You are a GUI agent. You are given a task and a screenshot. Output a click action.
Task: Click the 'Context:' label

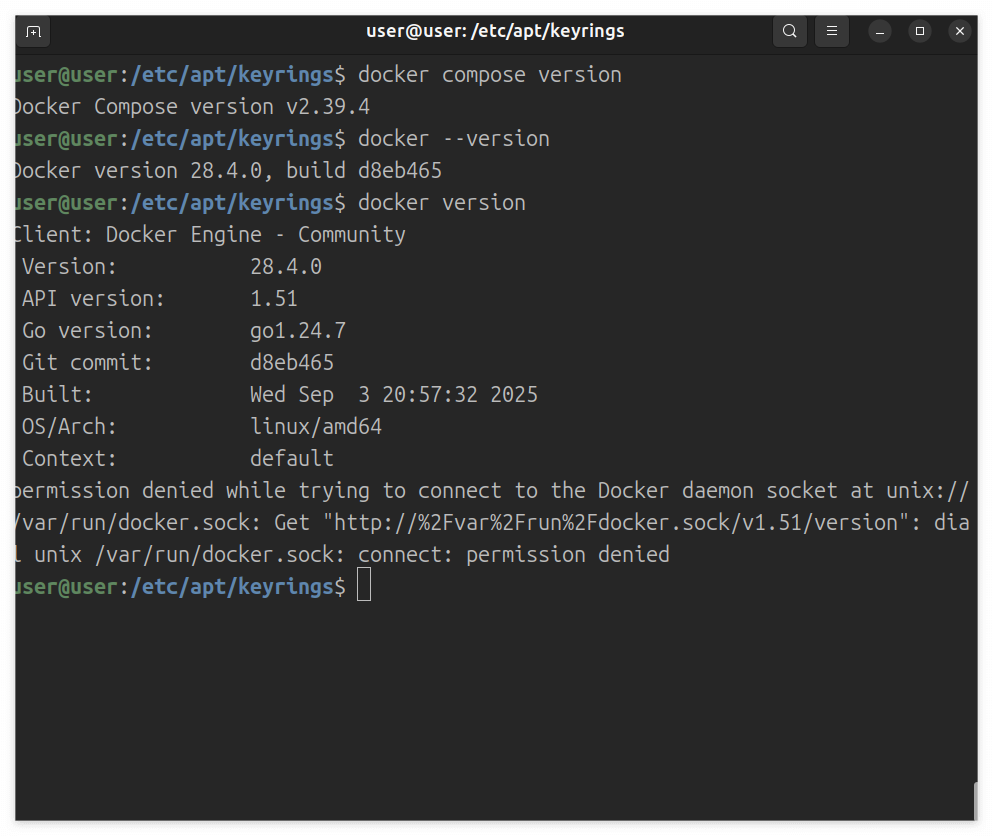(69, 458)
